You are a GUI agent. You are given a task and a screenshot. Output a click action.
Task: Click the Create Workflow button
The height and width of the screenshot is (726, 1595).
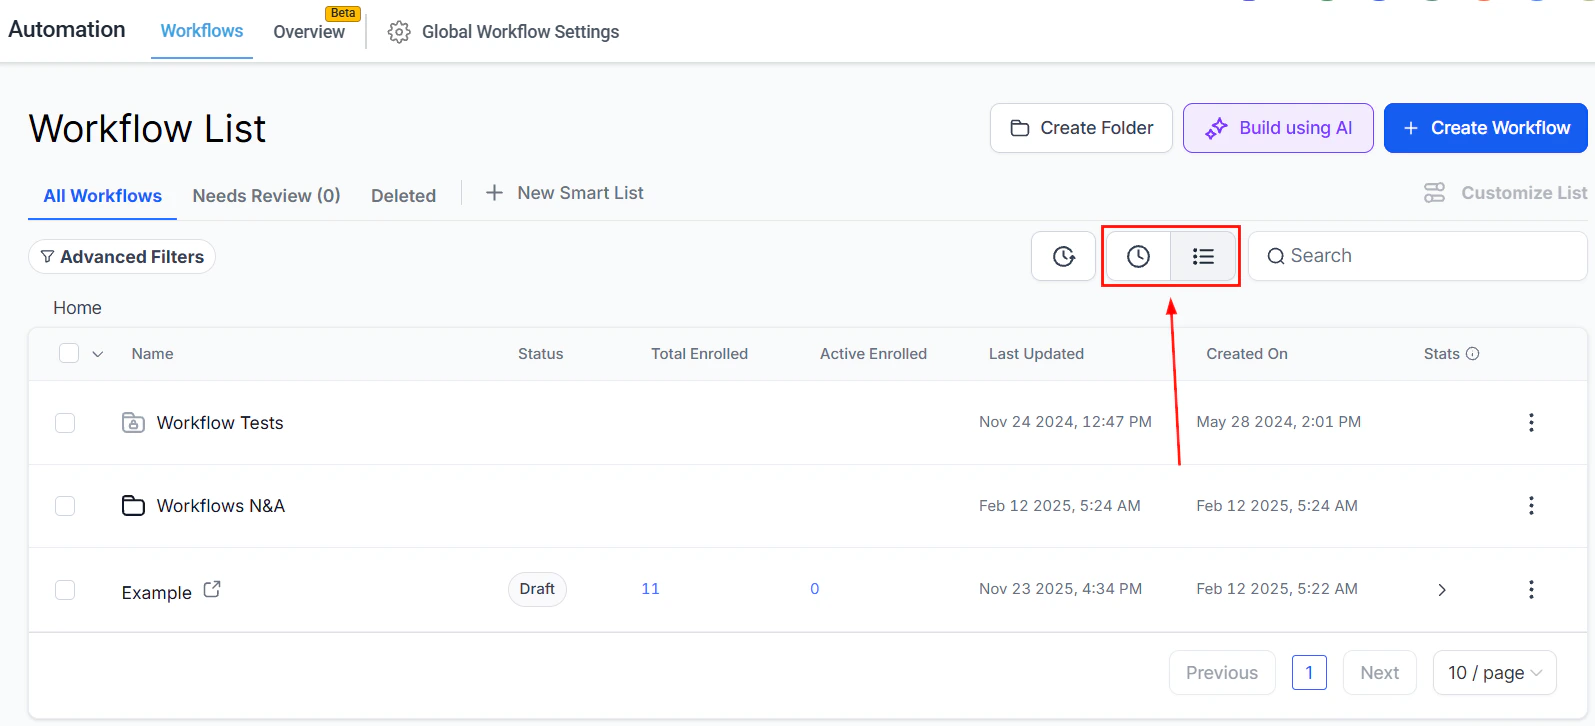[x=1486, y=128]
